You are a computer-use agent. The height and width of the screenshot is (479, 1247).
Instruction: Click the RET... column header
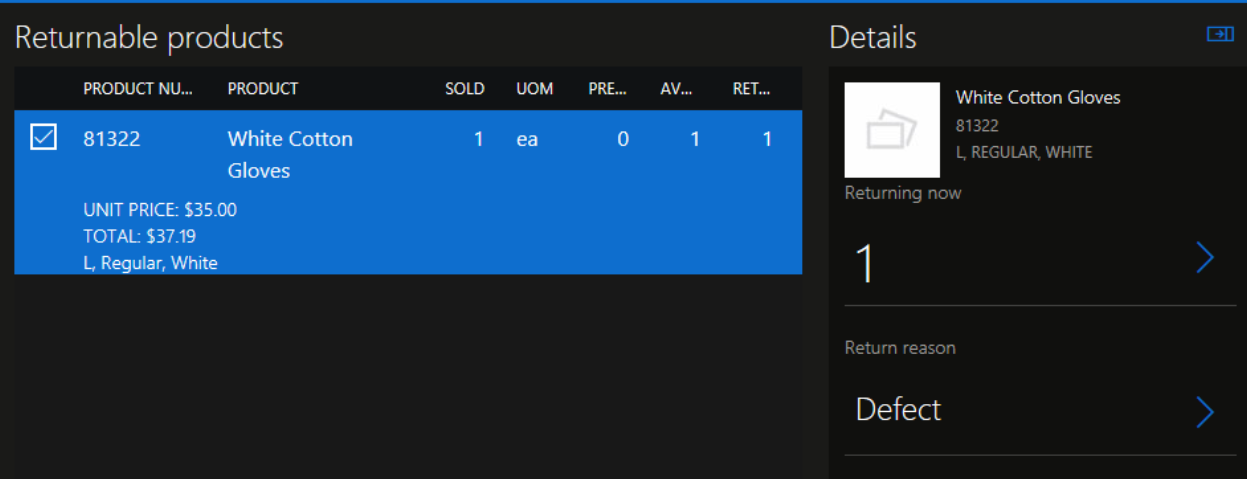[x=751, y=89]
